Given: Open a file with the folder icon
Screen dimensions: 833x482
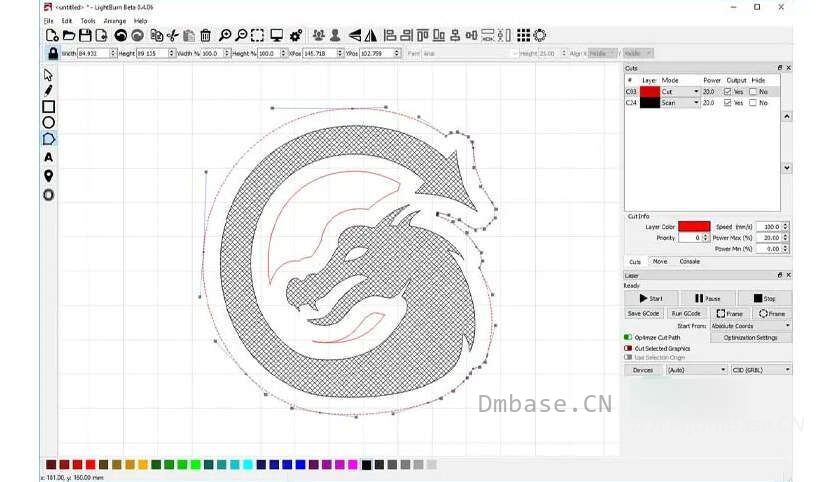Looking at the screenshot, I should tap(69, 36).
